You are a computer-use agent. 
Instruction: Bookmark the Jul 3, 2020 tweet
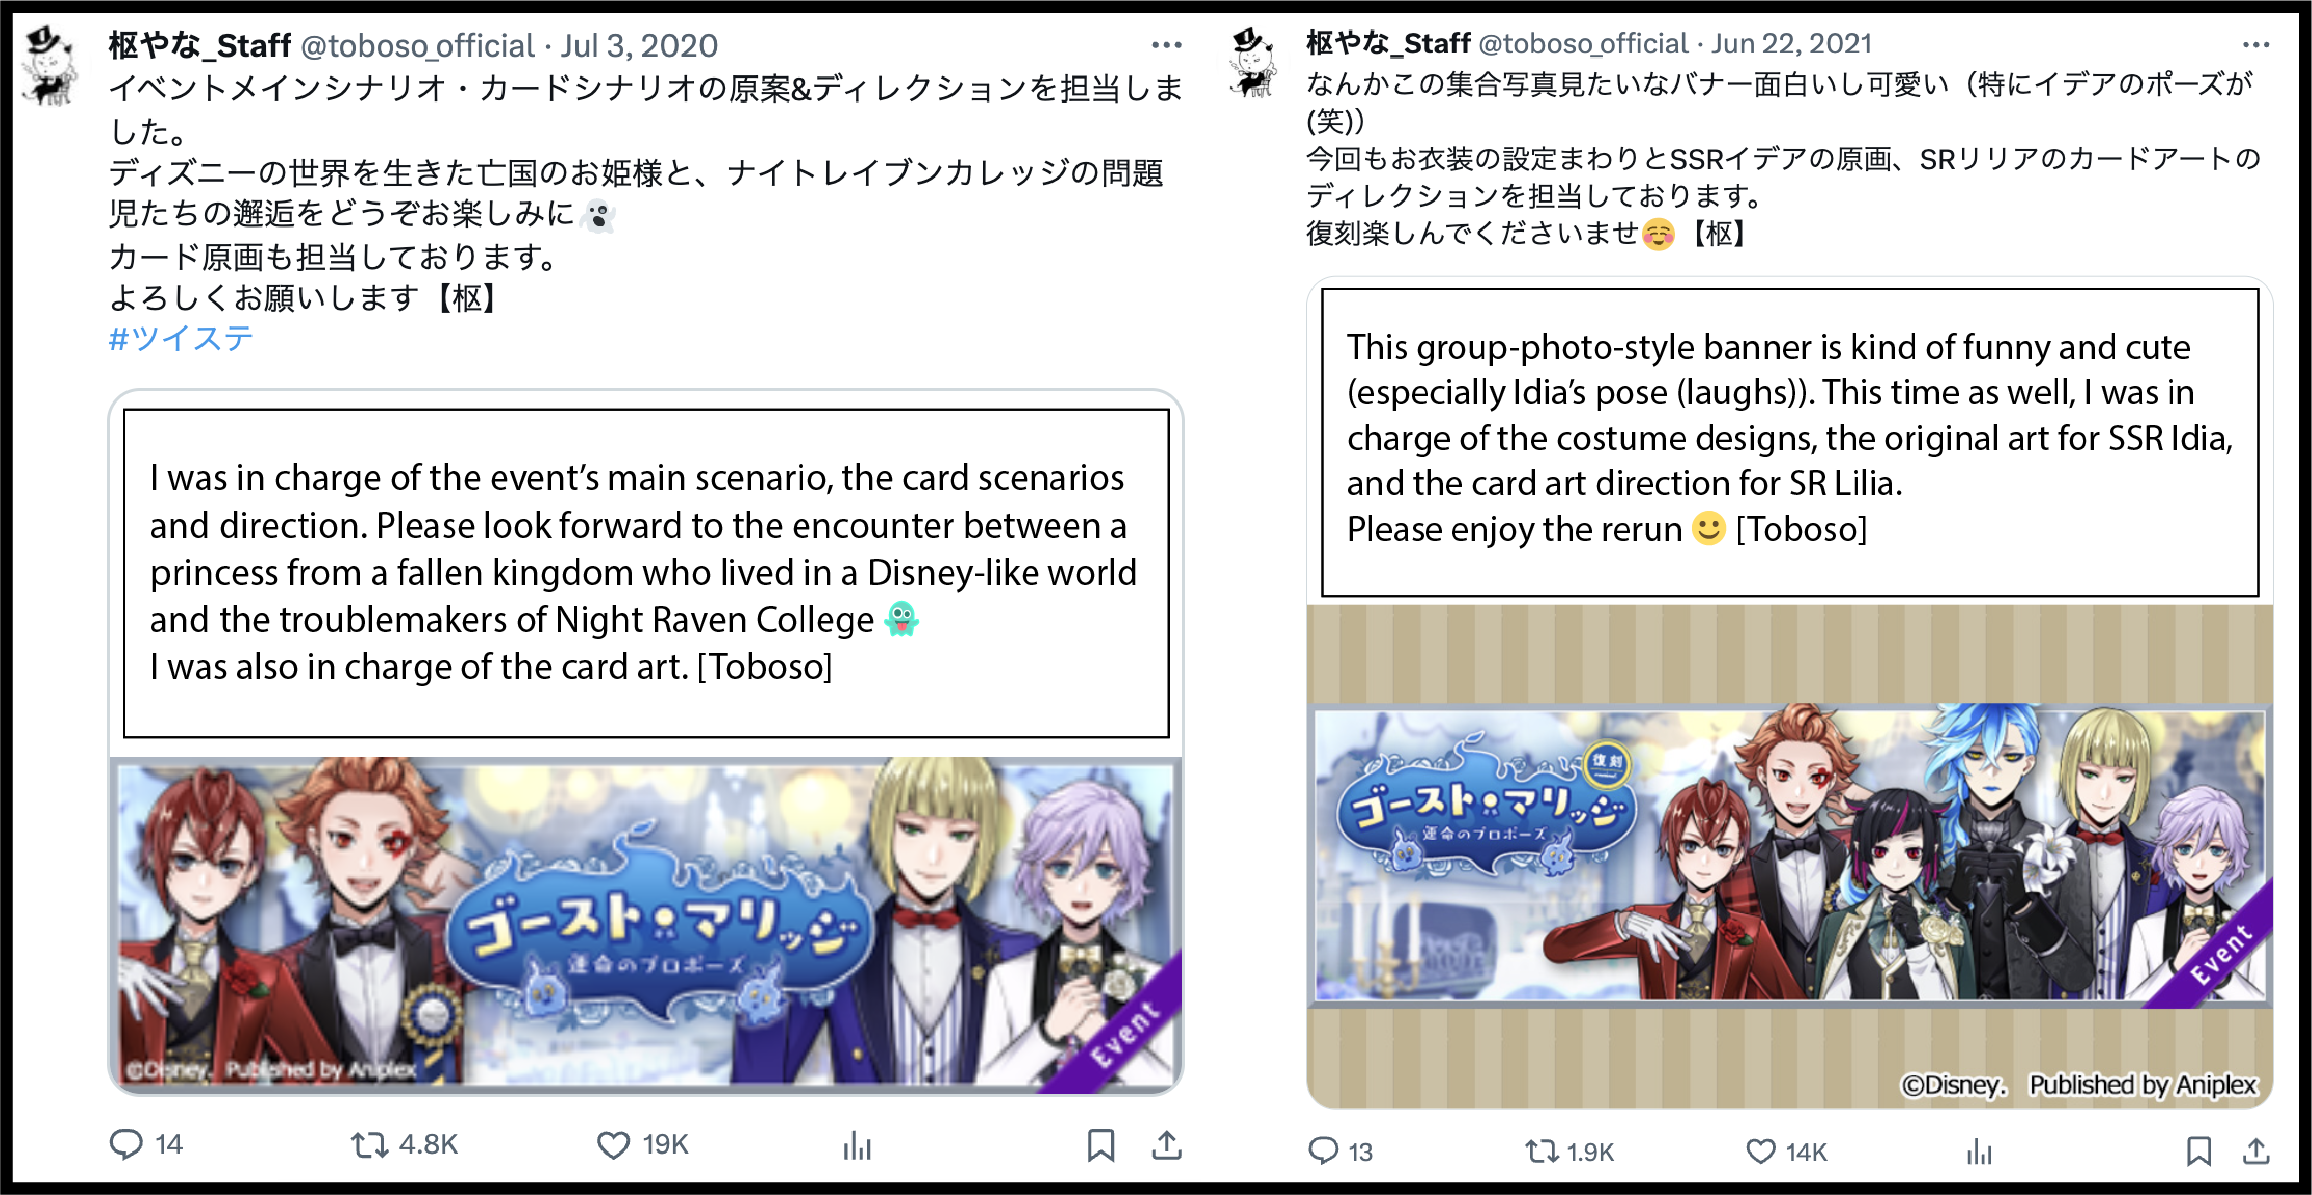(1101, 1145)
